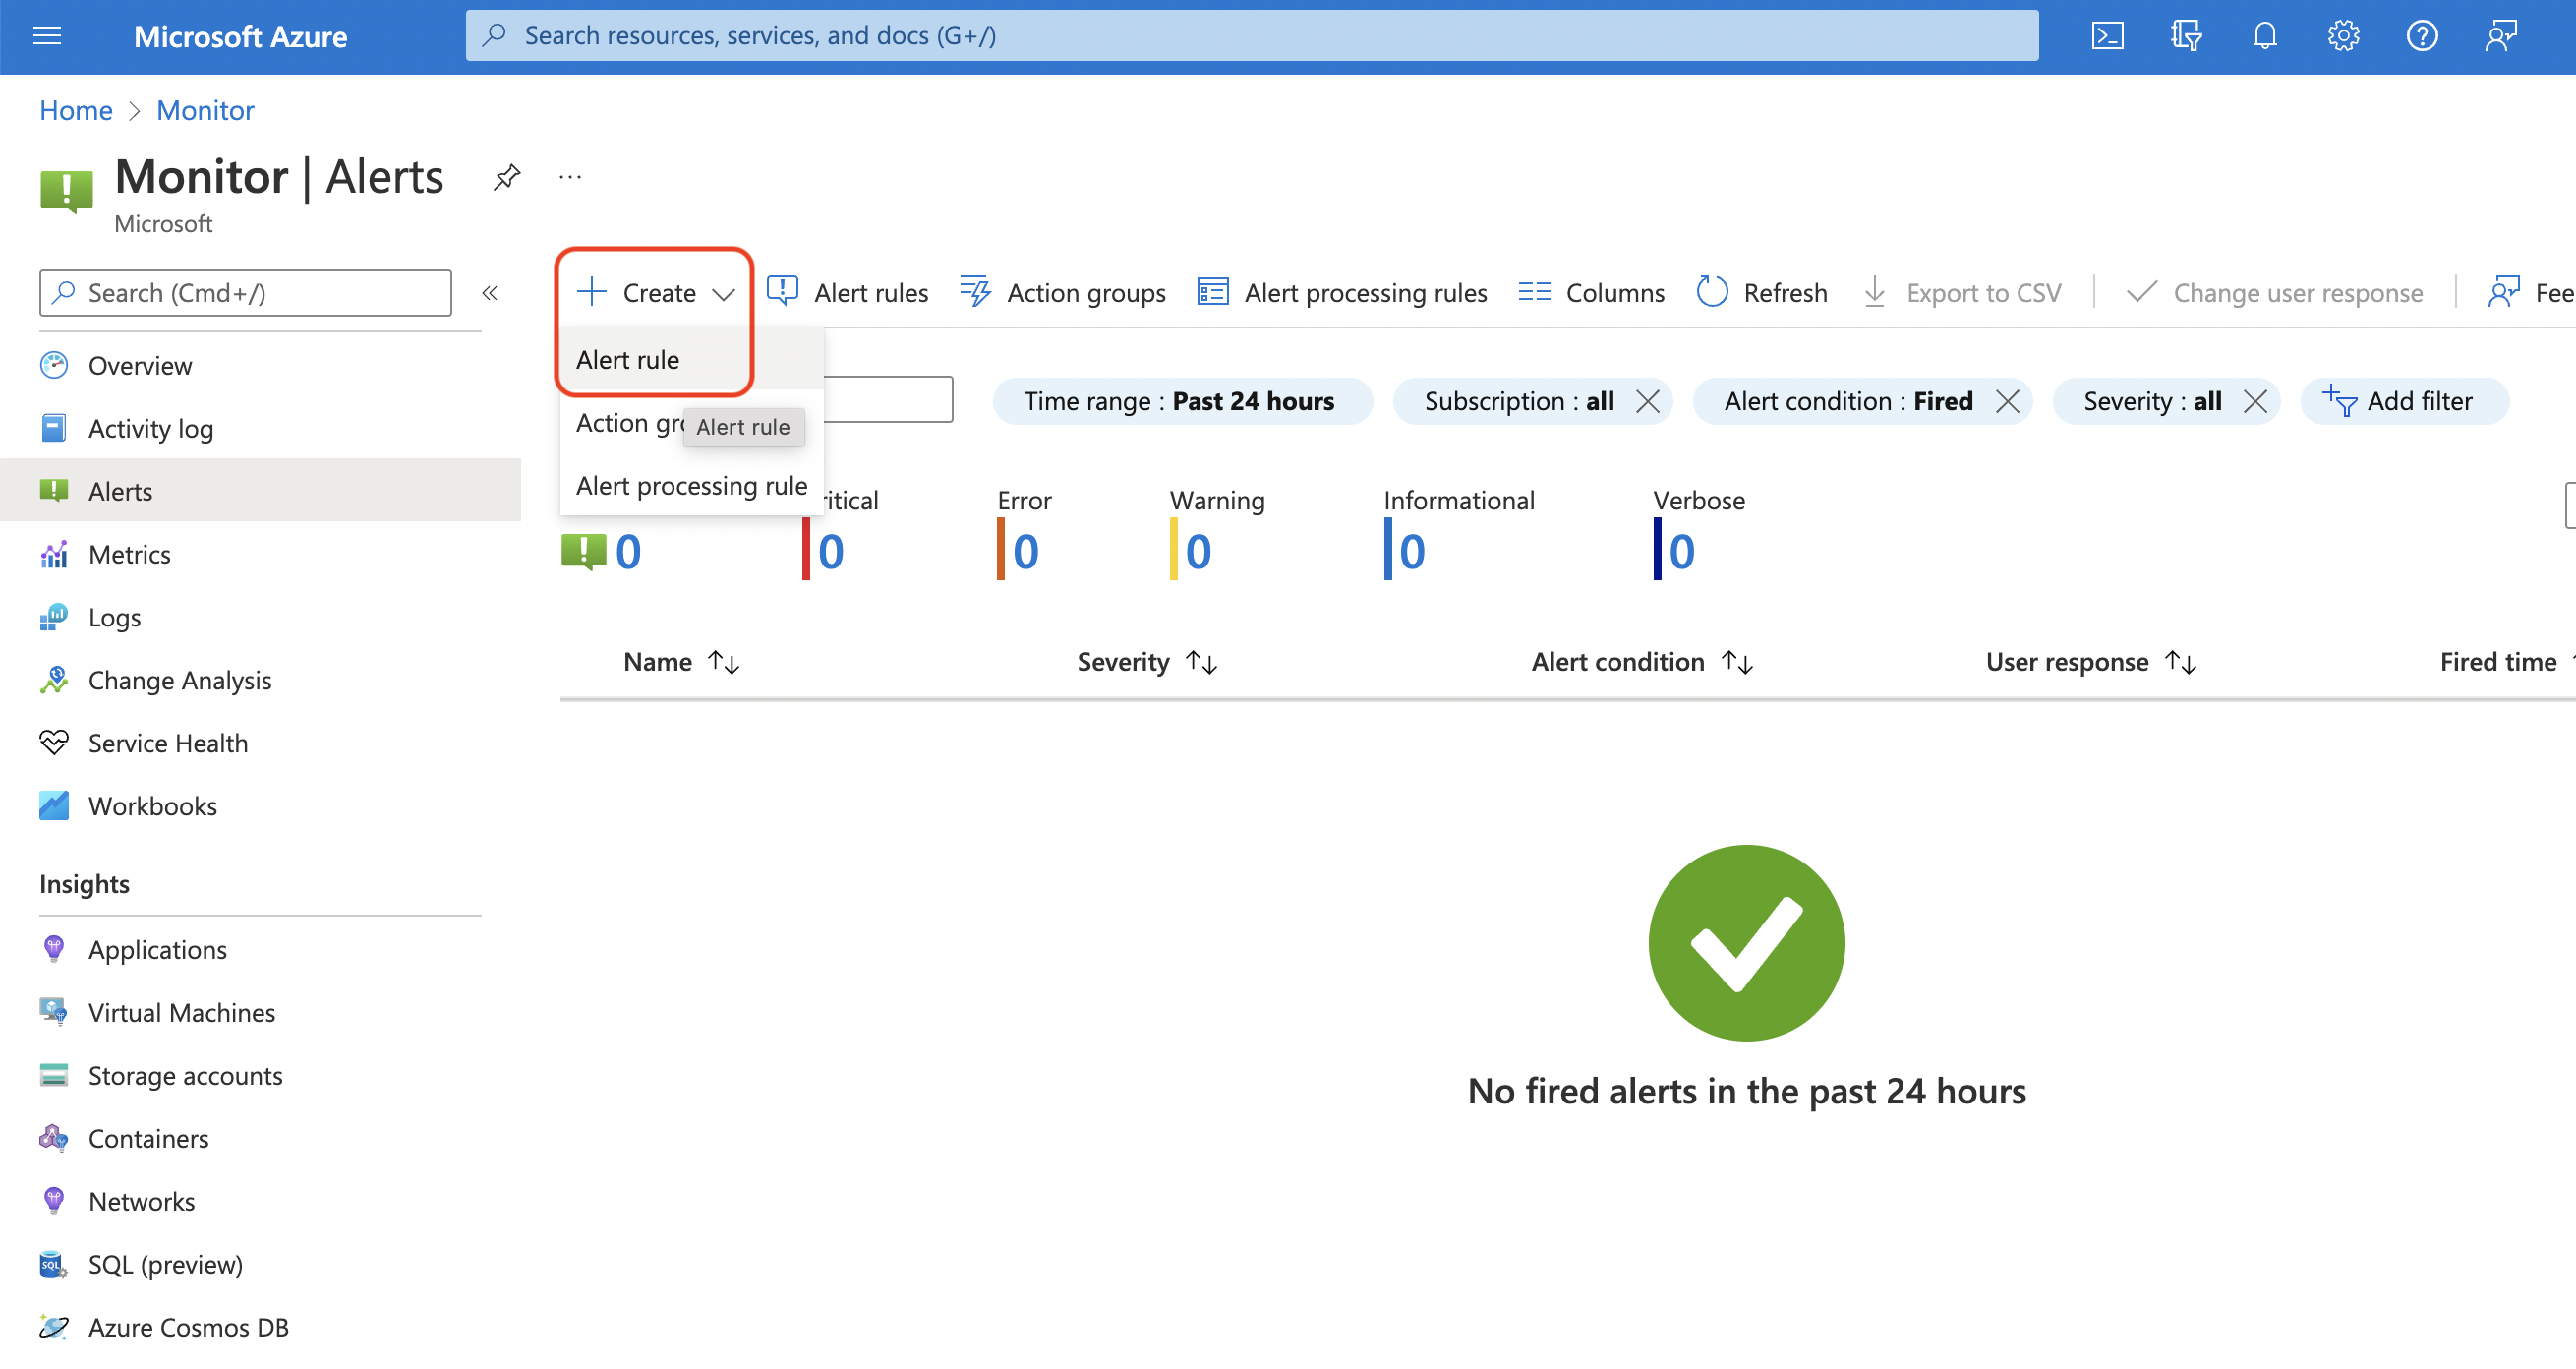Select Alert rule from Create menu
The height and width of the screenshot is (1369, 2576).
pos(628,360)
